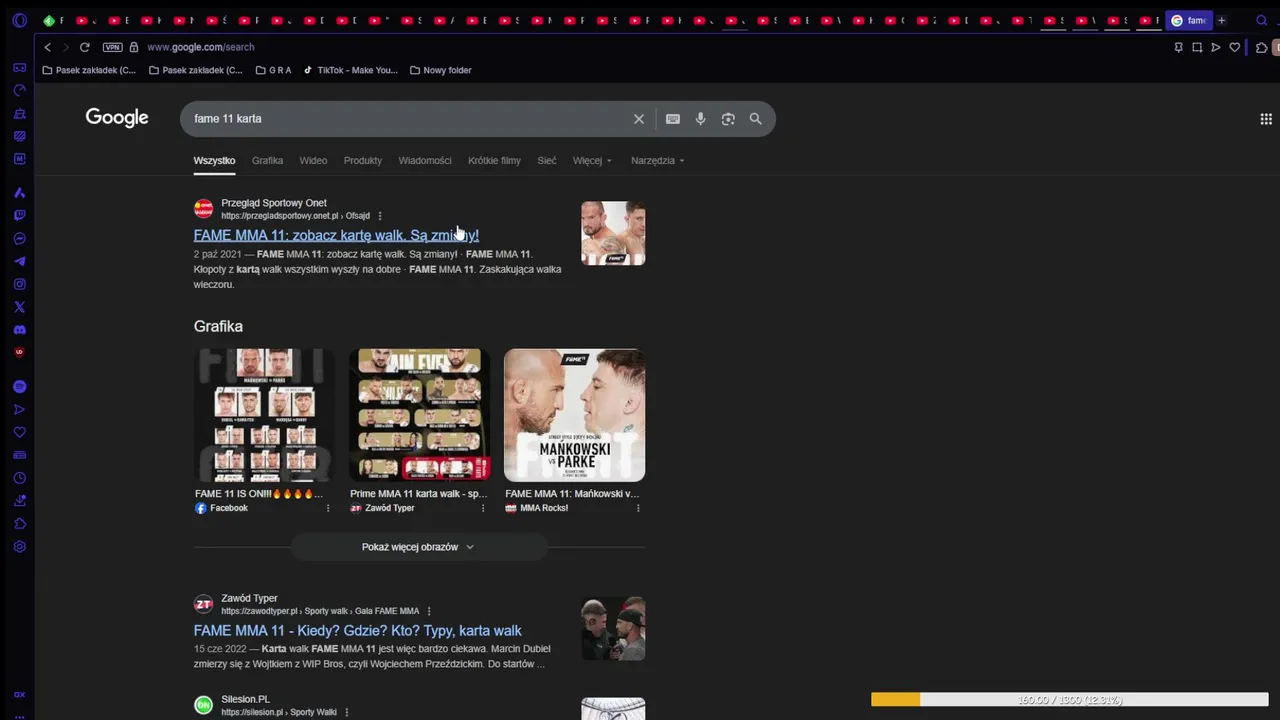The image size is (1280, 720).
Task: Open Twitch in the sidebar
Action: [19, 215]
